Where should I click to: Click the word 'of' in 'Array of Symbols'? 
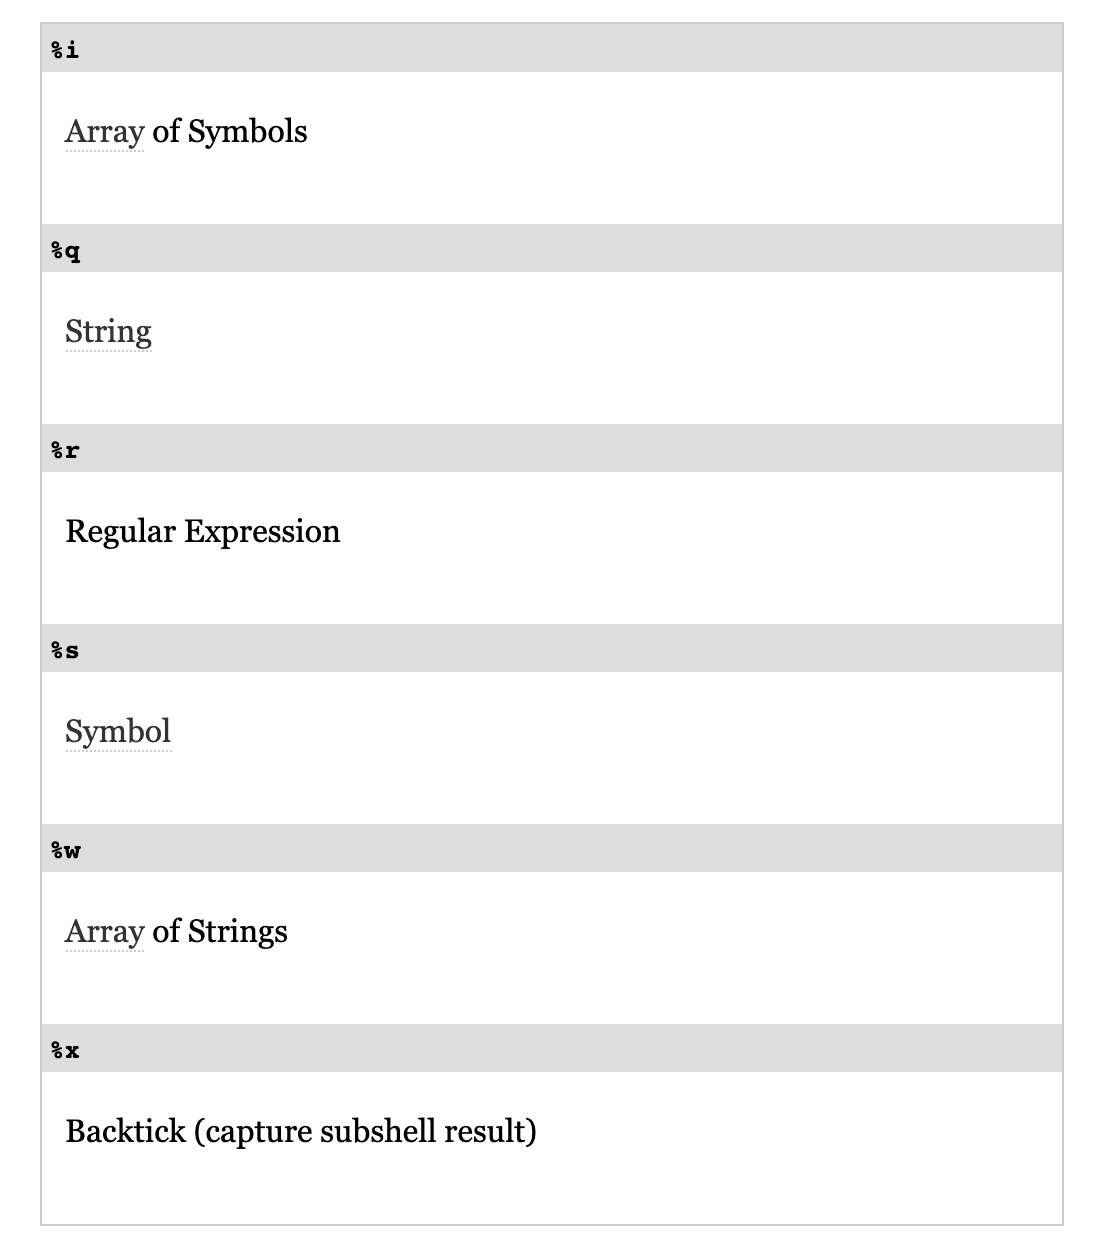(x=166, y=132)
